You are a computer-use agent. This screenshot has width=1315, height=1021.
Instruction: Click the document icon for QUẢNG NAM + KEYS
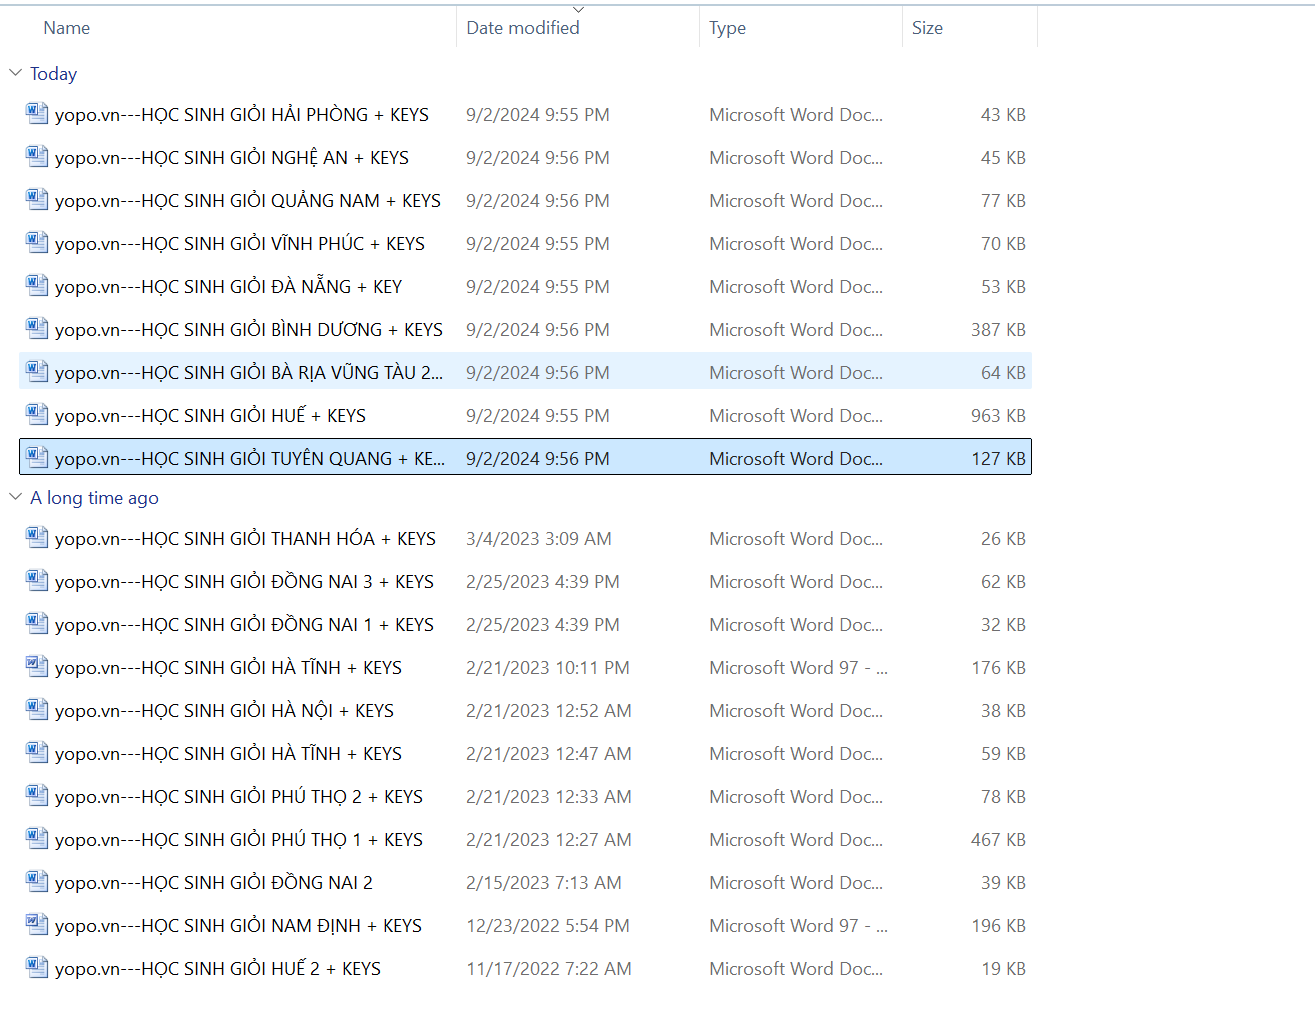coord(37,199)
